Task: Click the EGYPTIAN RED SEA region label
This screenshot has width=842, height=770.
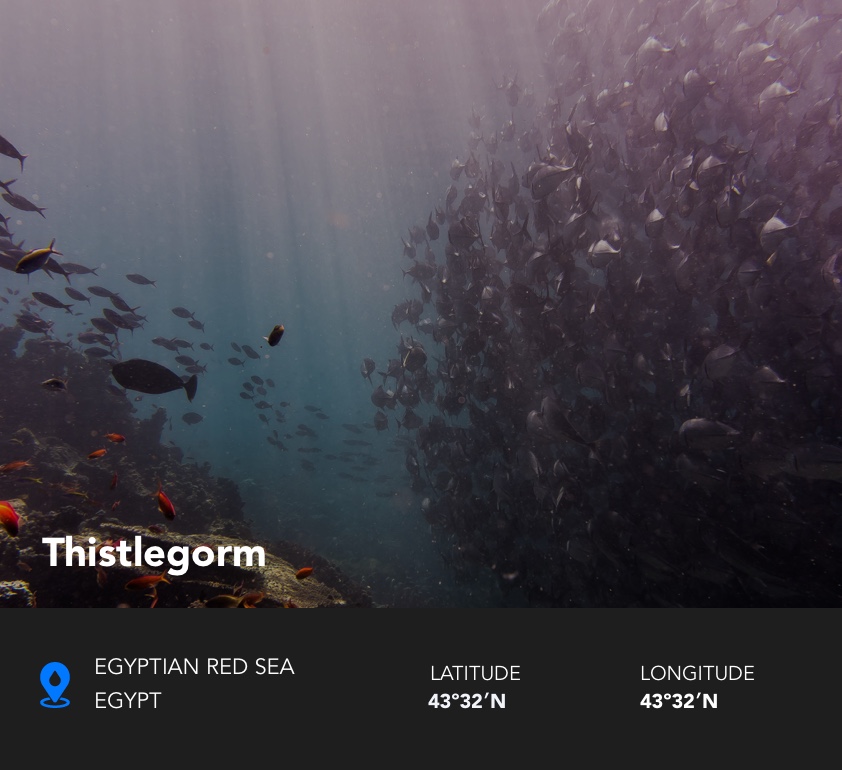Action: click(194, 667)
